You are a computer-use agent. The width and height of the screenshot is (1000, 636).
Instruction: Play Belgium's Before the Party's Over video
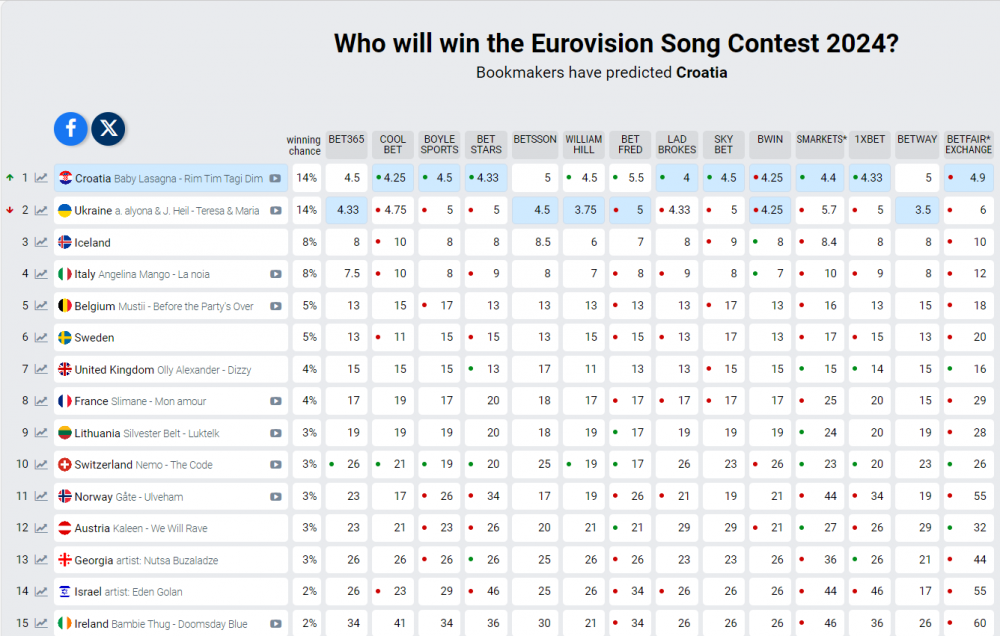pyautogui.click(x=276, y=306)
